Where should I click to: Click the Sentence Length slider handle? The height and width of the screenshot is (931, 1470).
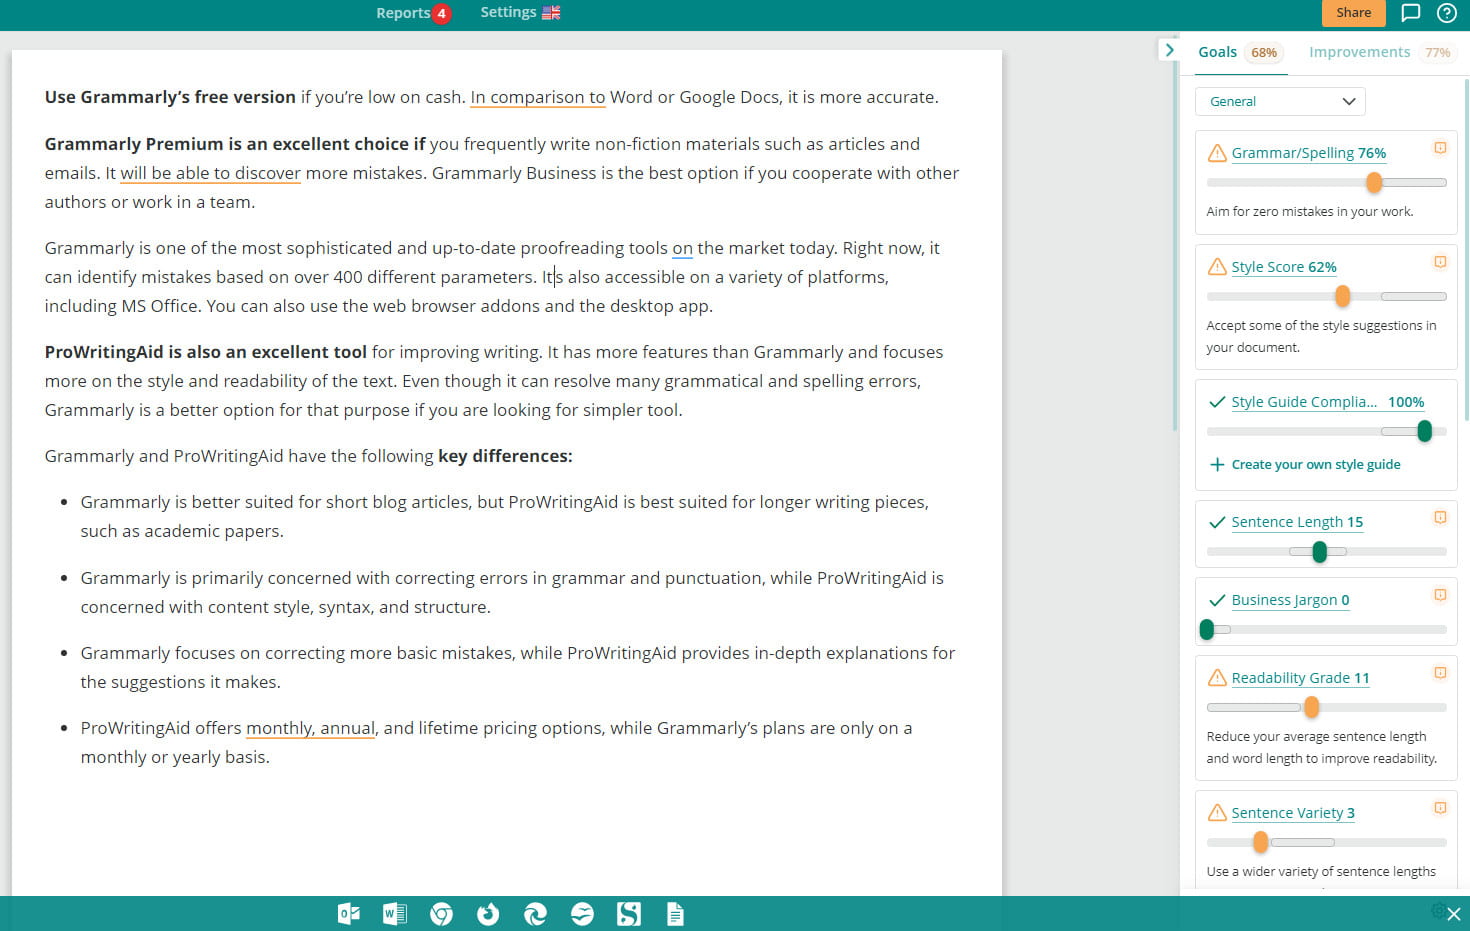(1319, 551)
